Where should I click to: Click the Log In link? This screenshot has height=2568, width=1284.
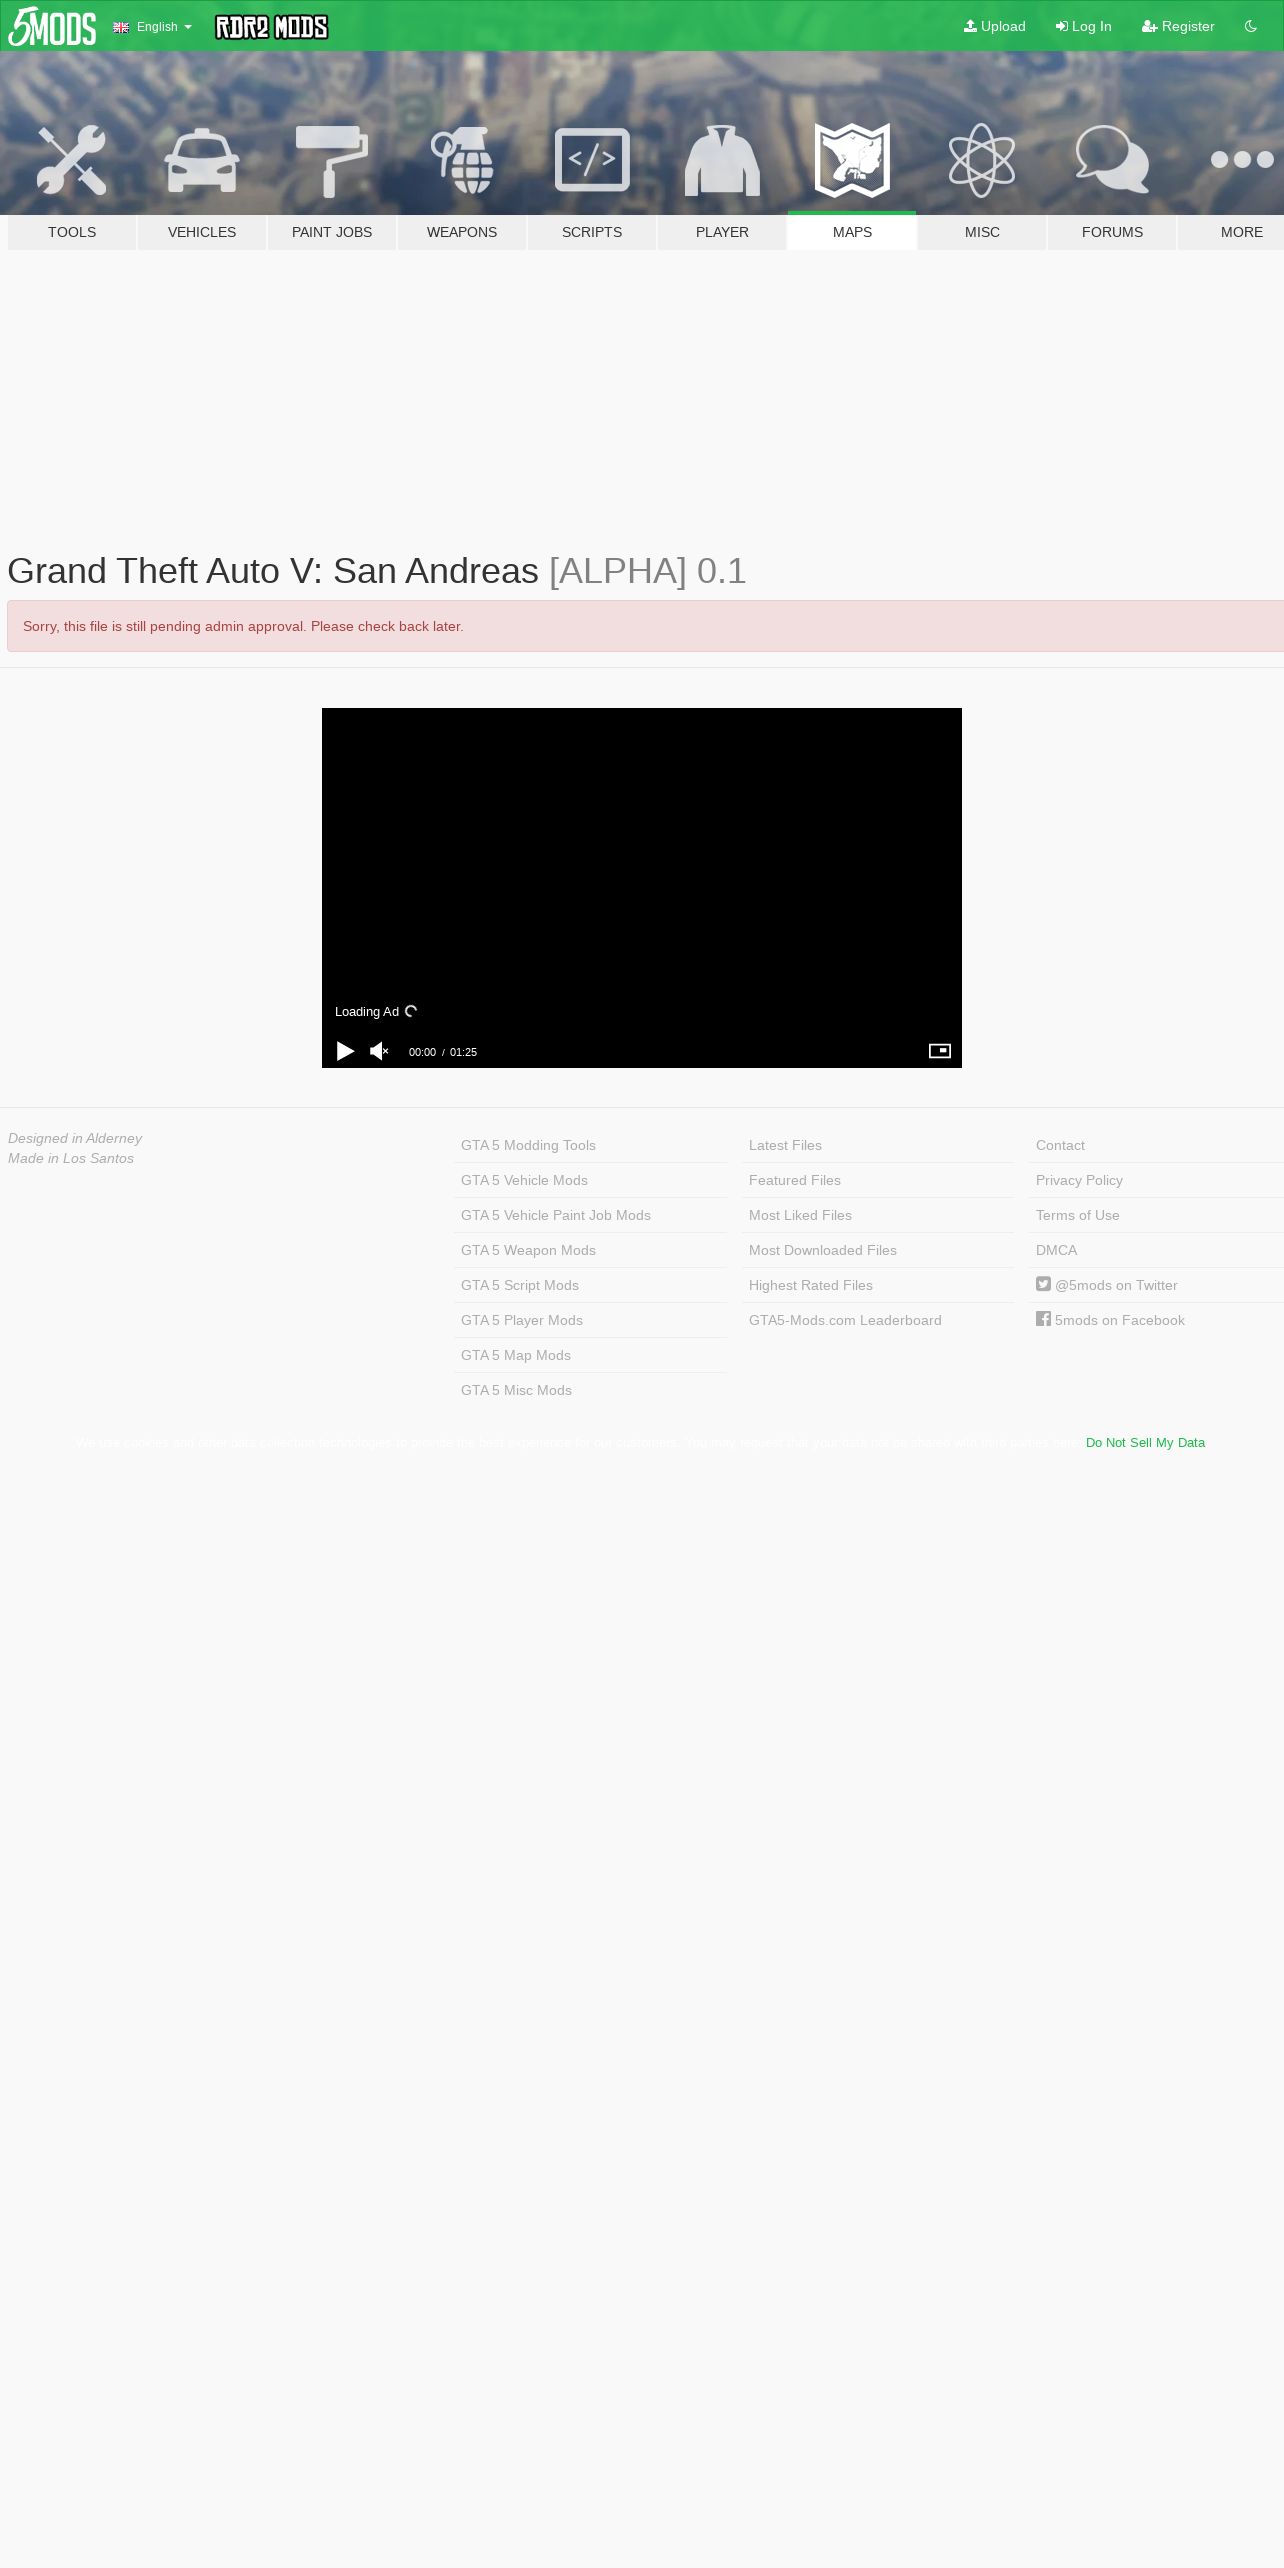click(1083, 26)
